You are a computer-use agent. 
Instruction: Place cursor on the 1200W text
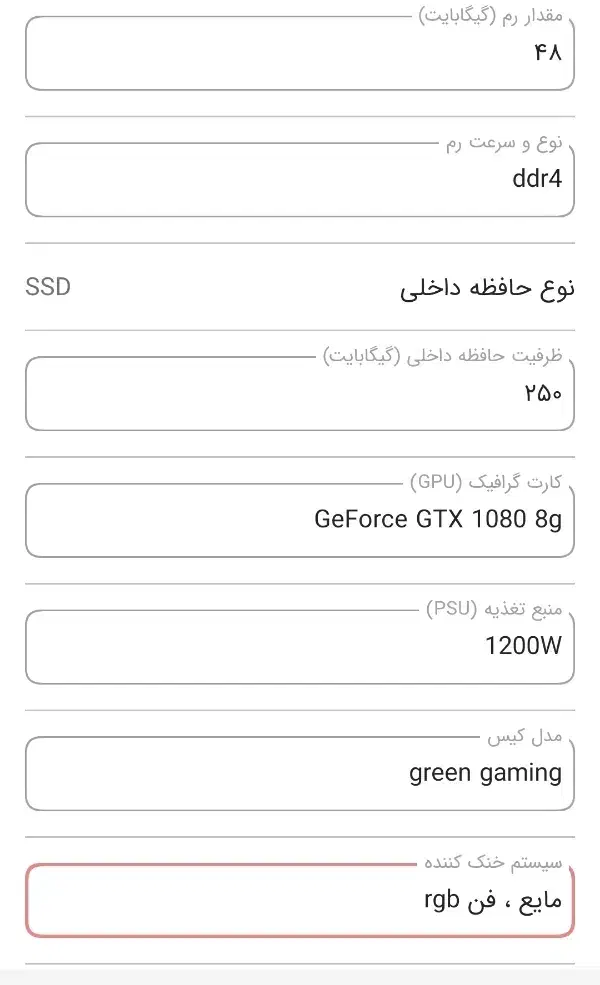point(523,646)
